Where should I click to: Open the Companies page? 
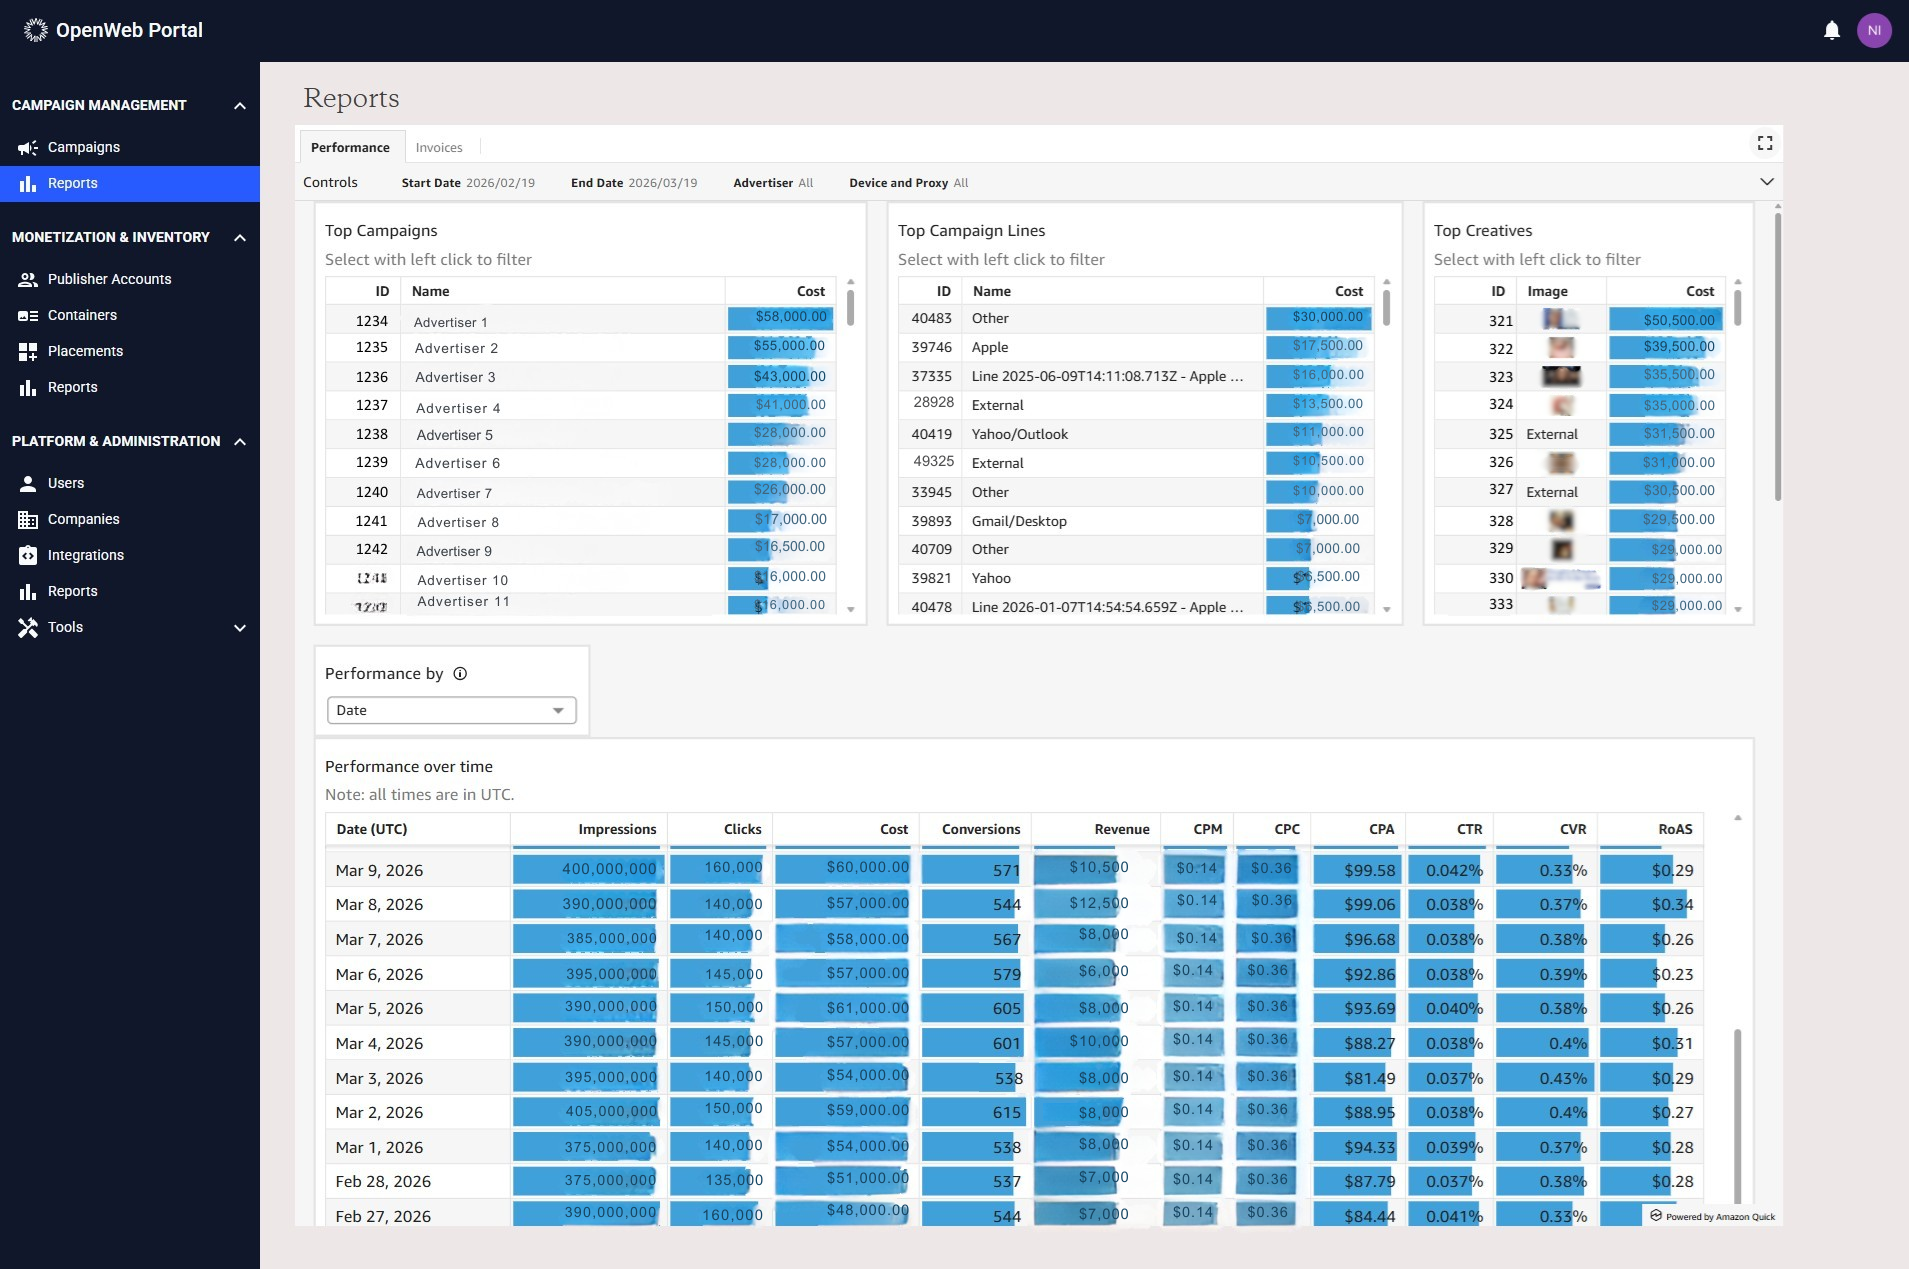tap(83, 519)
